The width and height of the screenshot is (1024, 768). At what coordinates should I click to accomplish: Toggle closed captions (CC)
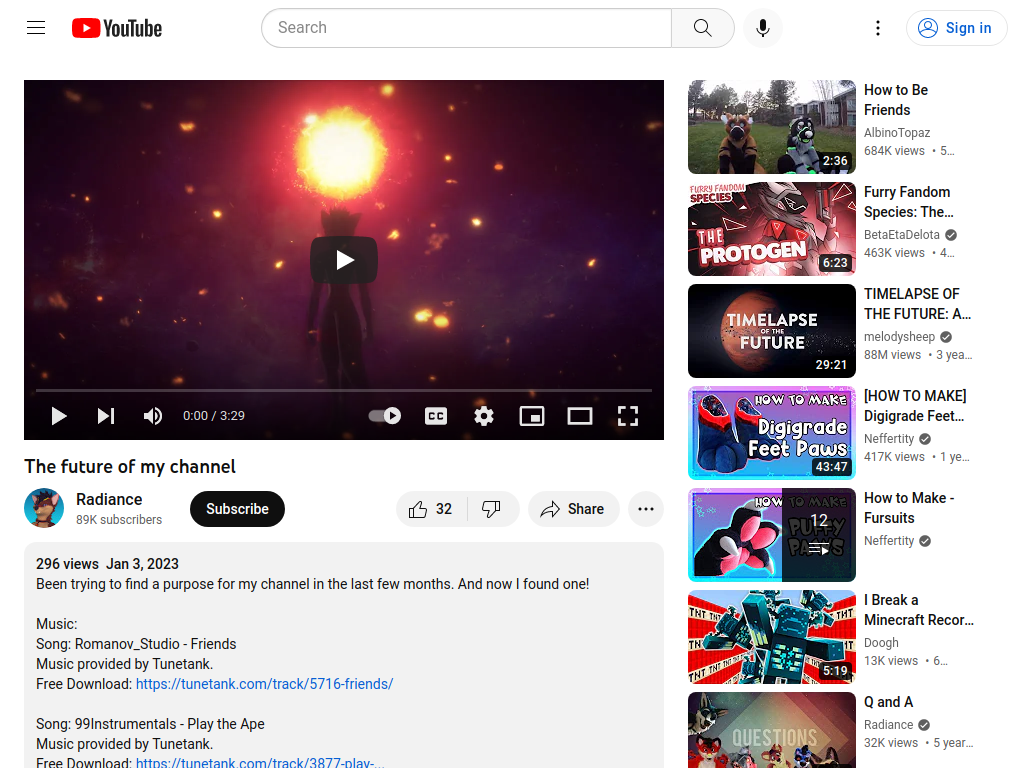[x=436, y=416]
